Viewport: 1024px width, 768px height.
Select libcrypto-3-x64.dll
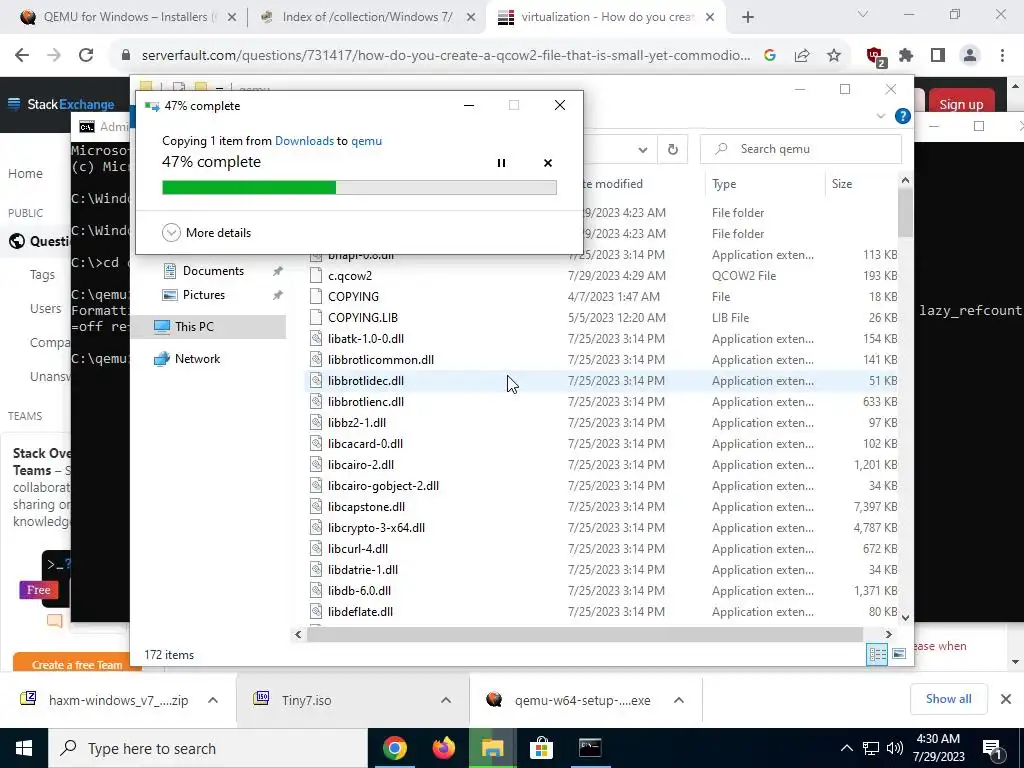(376, 527)
